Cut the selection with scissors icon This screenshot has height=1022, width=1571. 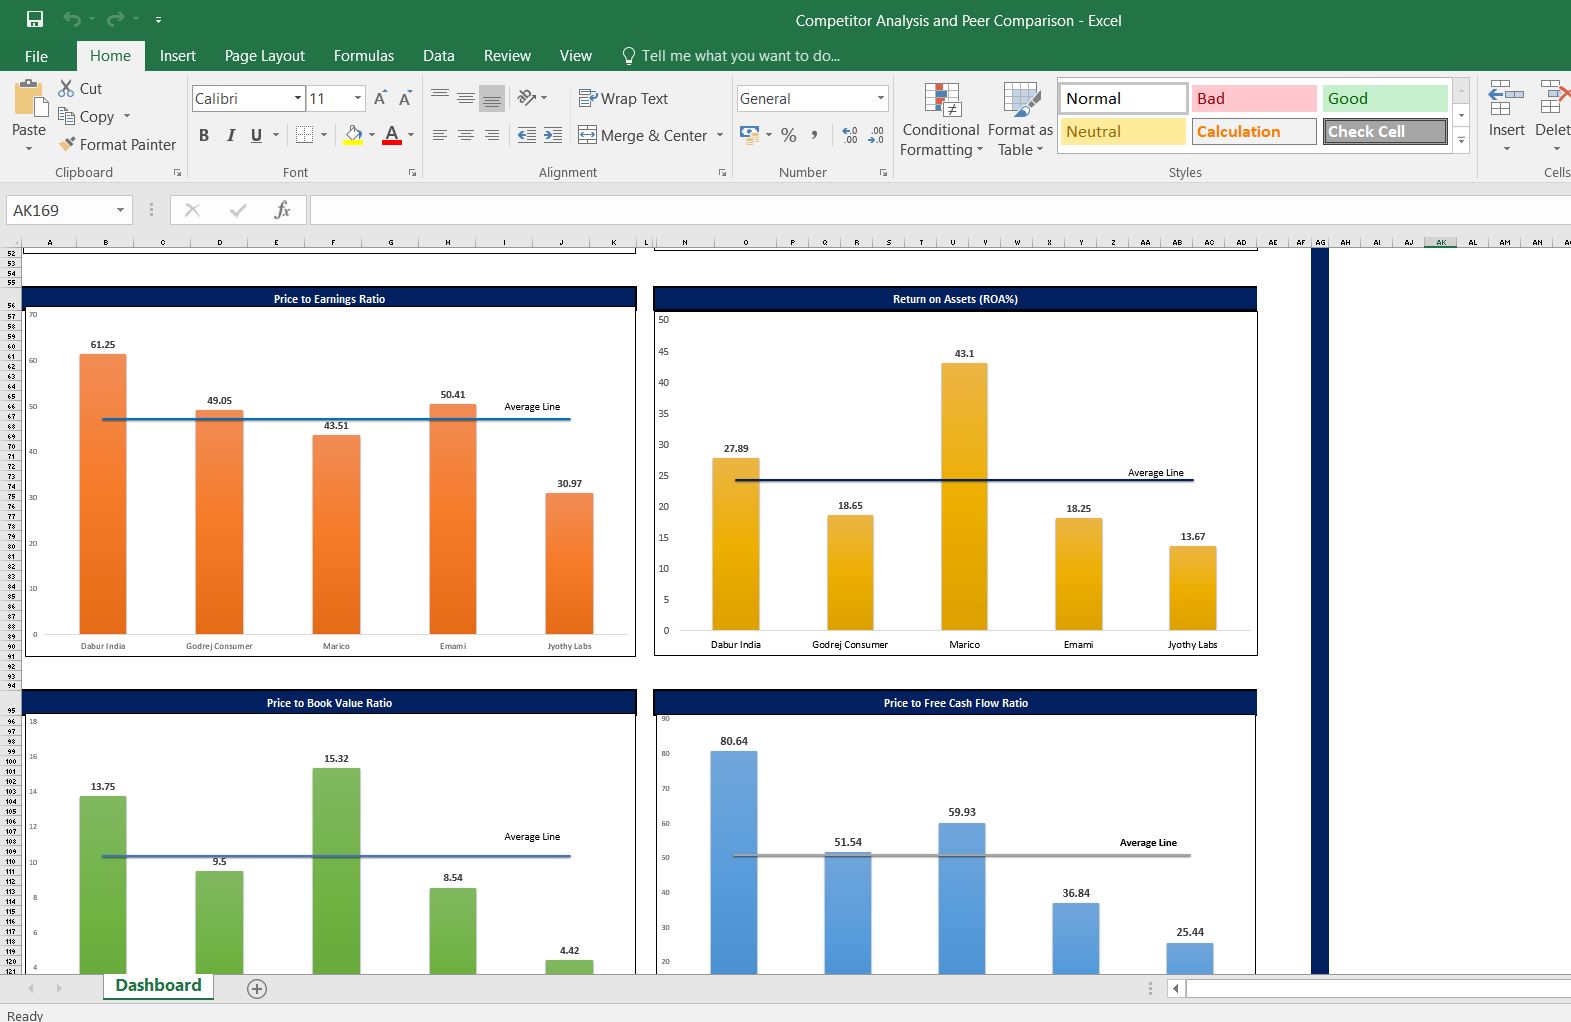(x=67, y=88)
